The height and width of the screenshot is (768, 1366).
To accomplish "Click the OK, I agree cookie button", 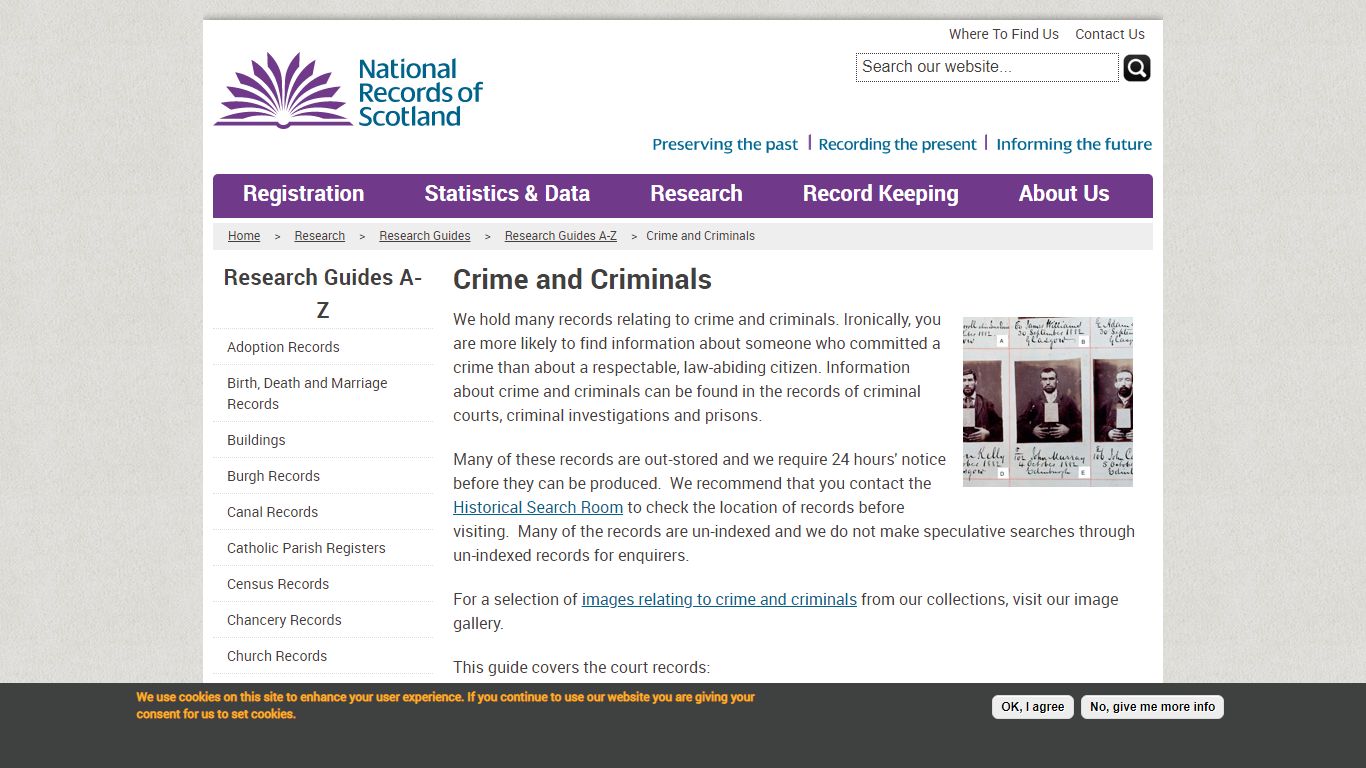I will (x=1033, y=707).
